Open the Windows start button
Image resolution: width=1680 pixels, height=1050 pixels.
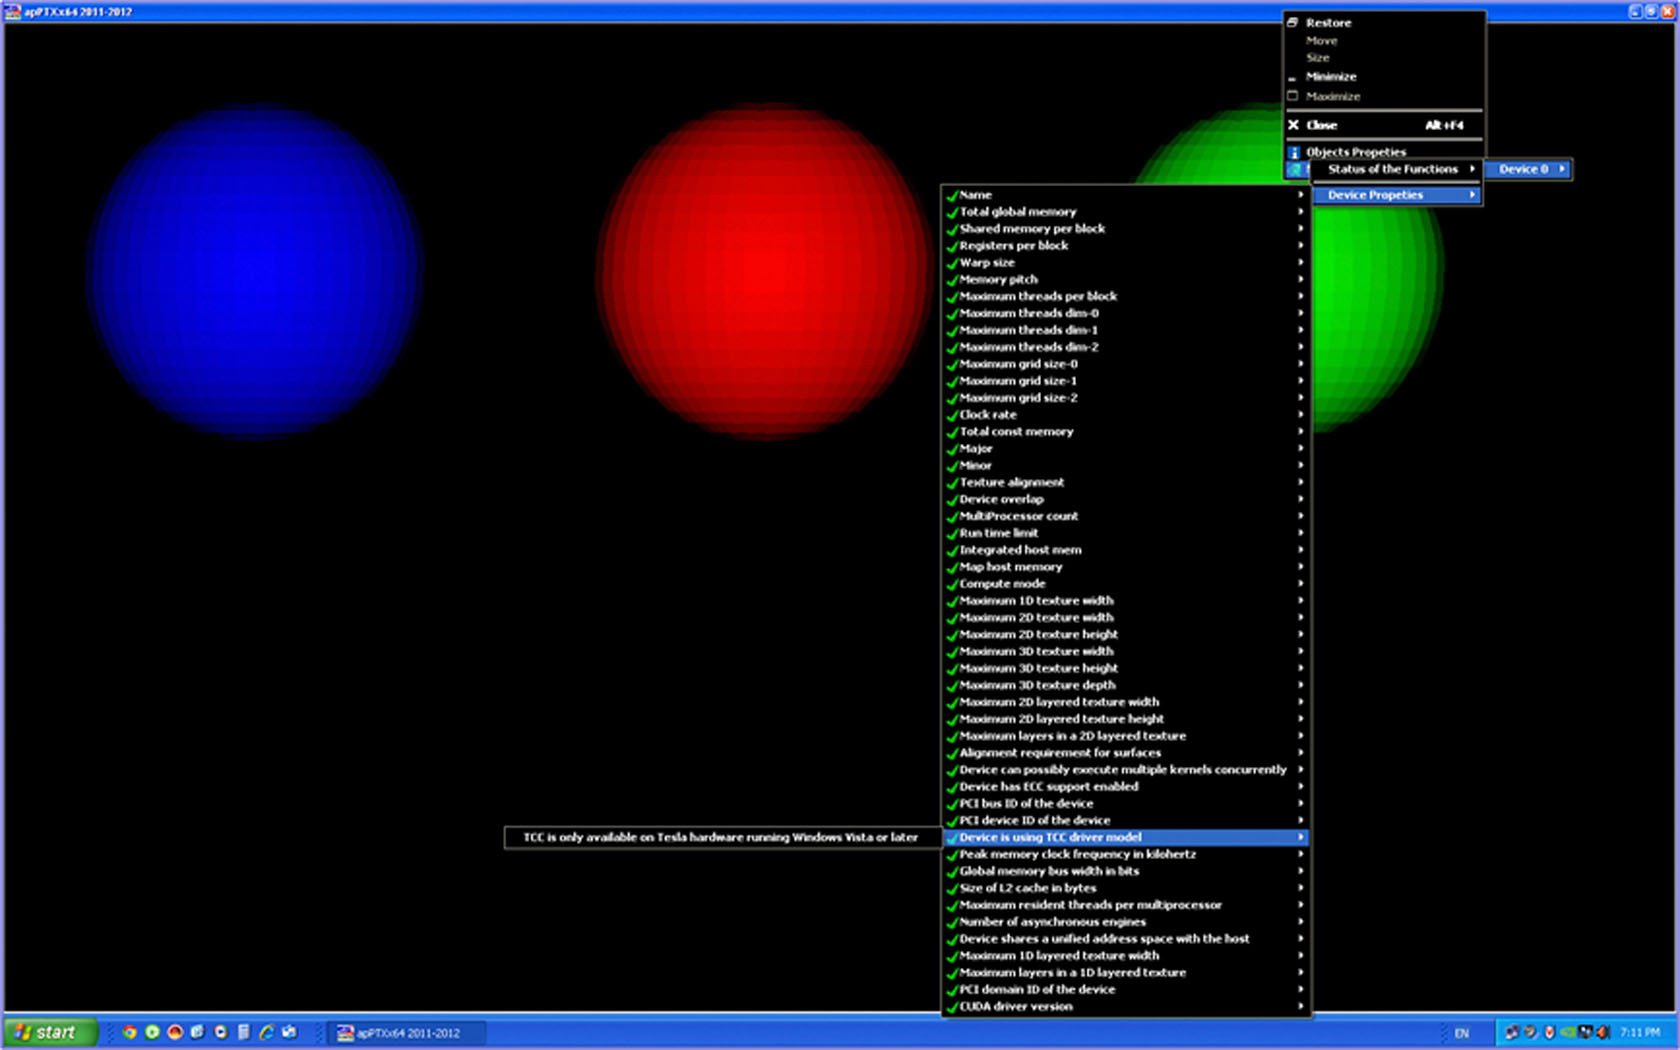point(50,1032)
